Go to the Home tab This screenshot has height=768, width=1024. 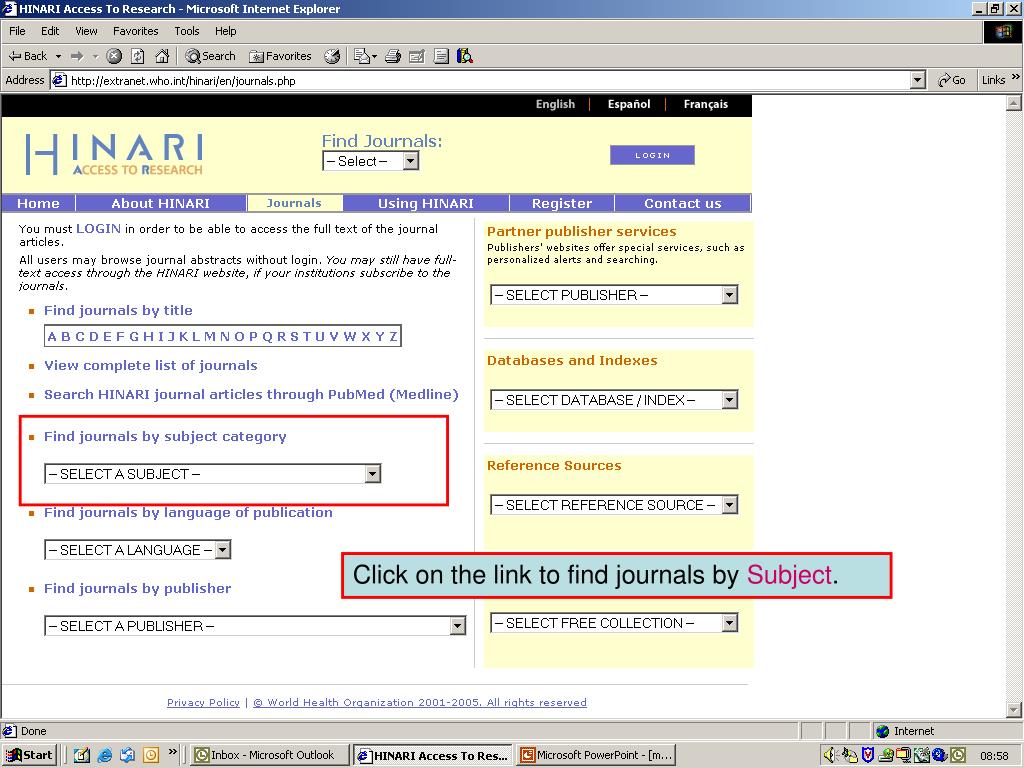point(38,203)
